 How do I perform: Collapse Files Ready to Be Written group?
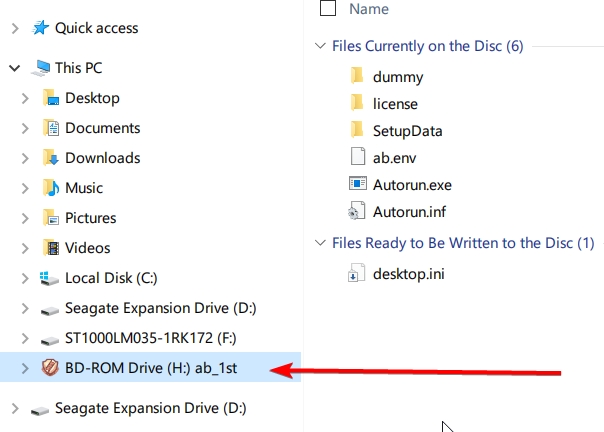pyautogui.click(x=320, y=243)
